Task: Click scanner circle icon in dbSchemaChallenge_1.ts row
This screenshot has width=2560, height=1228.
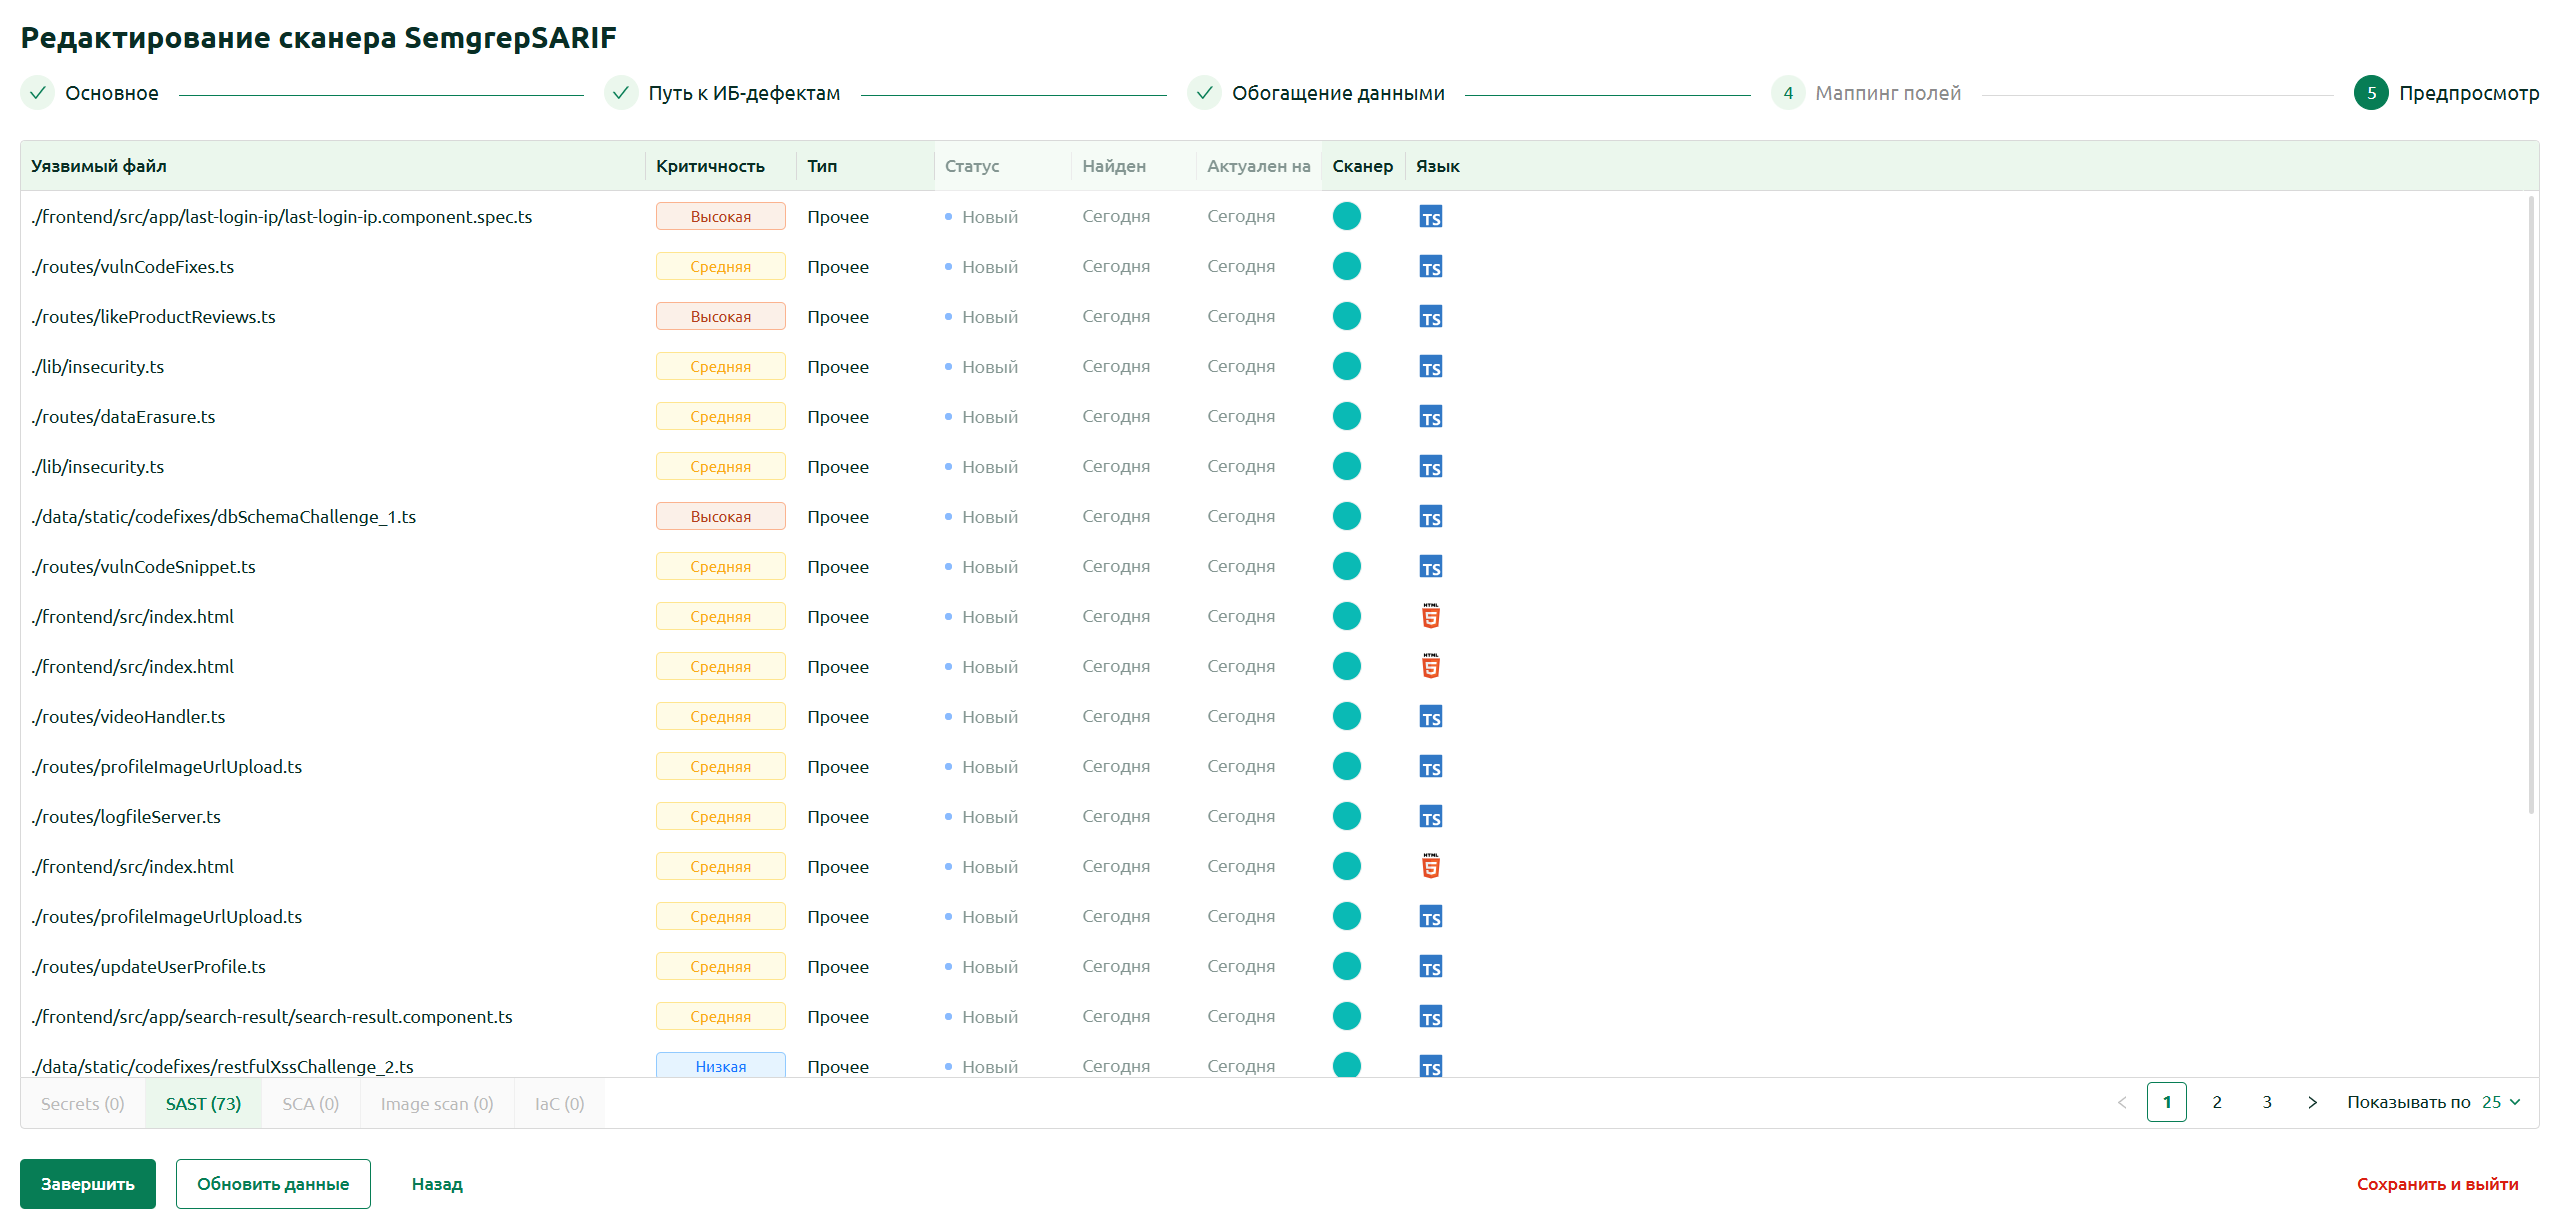Action: coord(1346,516)
